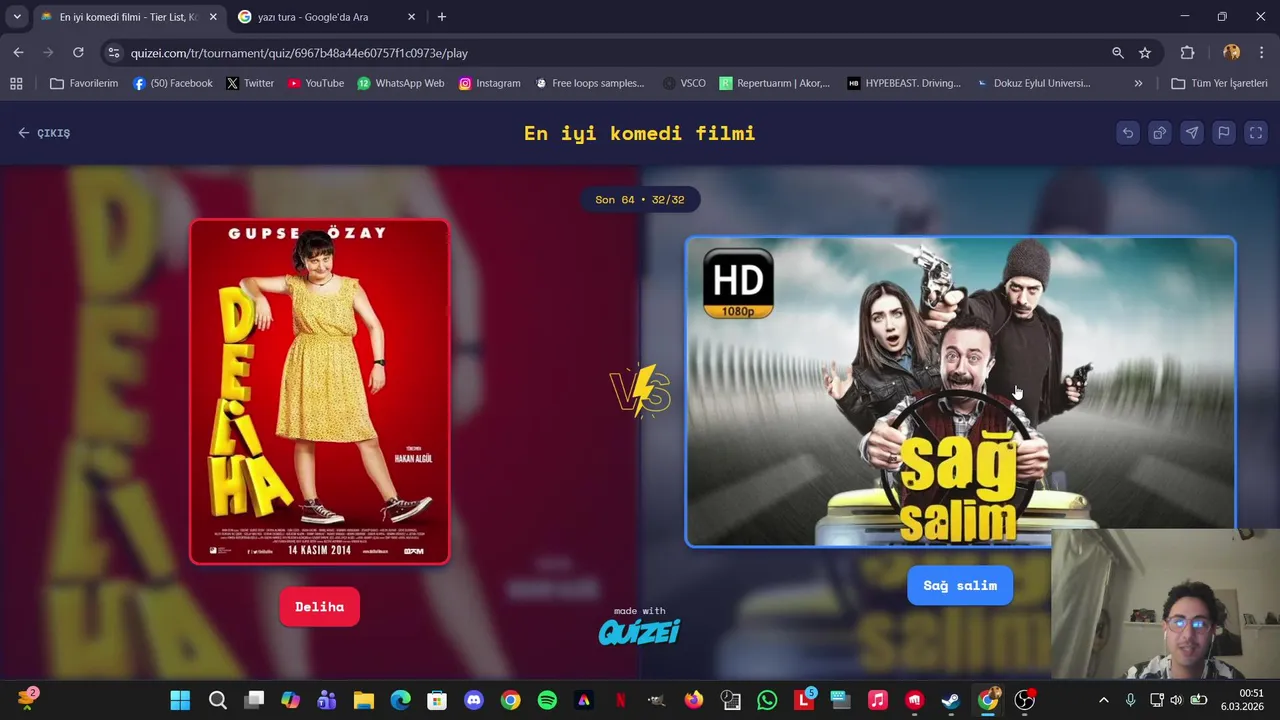Viewport: 1280px width, 720px height.
Task: Exit quiz via ÇIKIŞ back arrow
Action: point(44,133)
